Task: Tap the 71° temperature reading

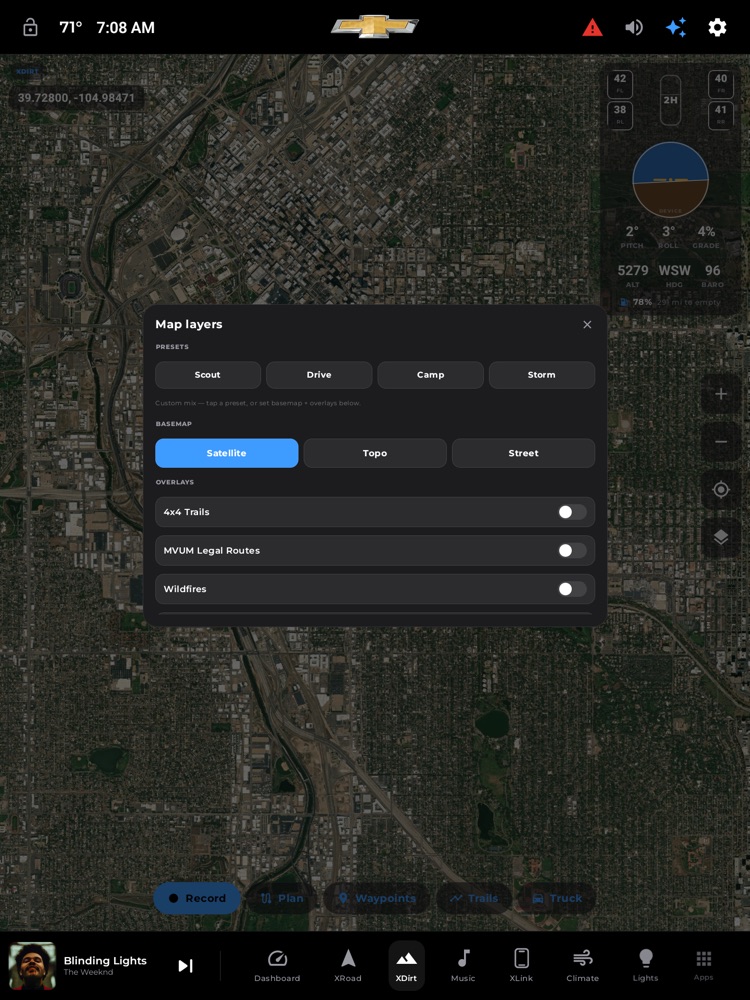Action: tap(71, 27)
